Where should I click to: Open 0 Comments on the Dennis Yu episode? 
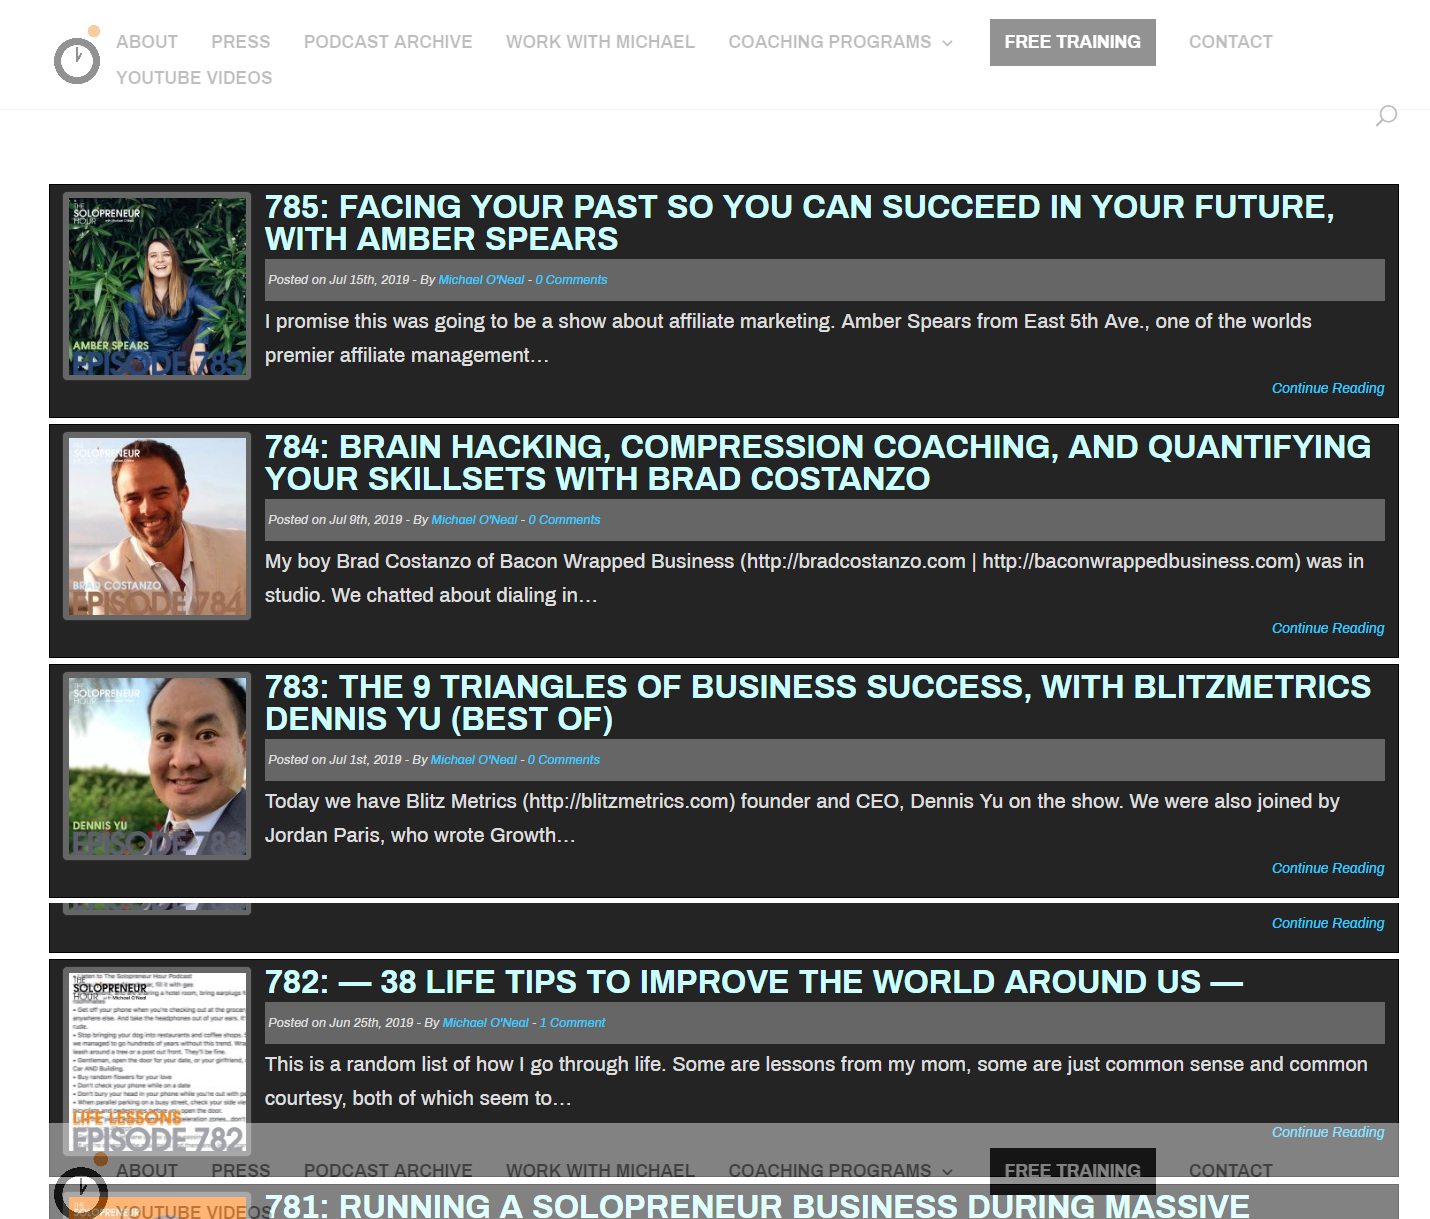coord(563,759)
